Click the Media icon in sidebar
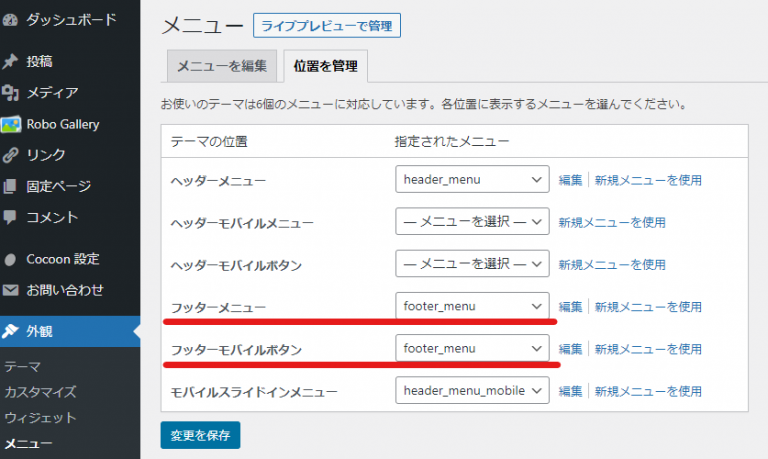The width and height of the screenshot is (768, 459). [10, 93]
